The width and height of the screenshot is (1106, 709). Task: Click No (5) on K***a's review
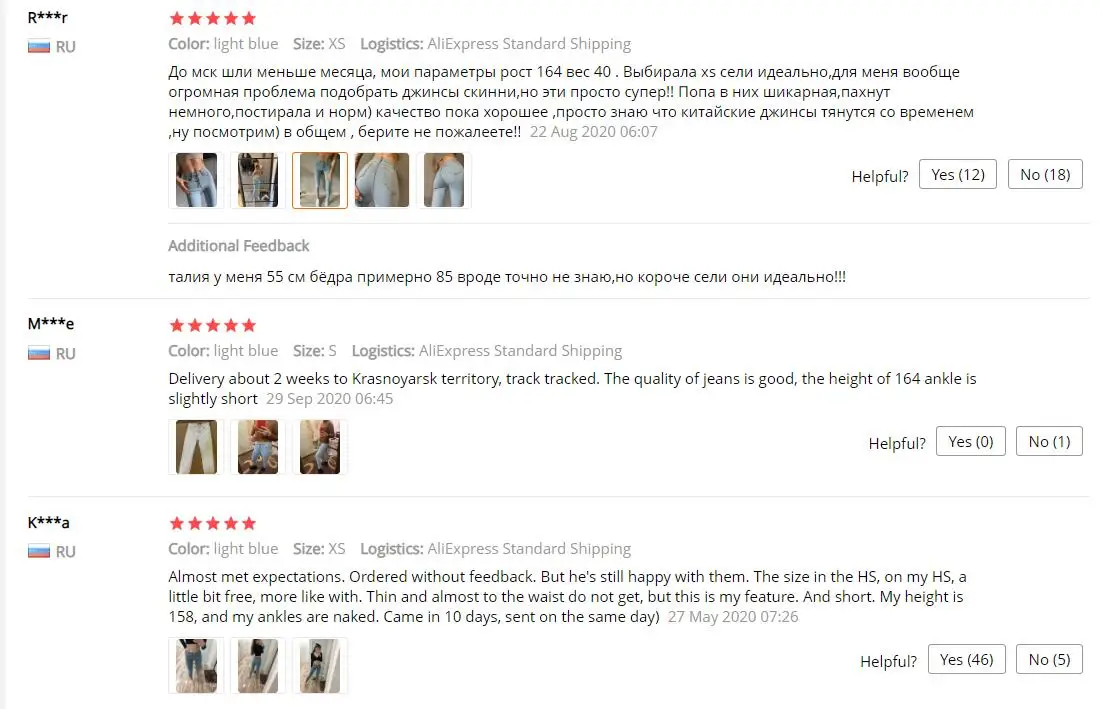[1050, 660]
